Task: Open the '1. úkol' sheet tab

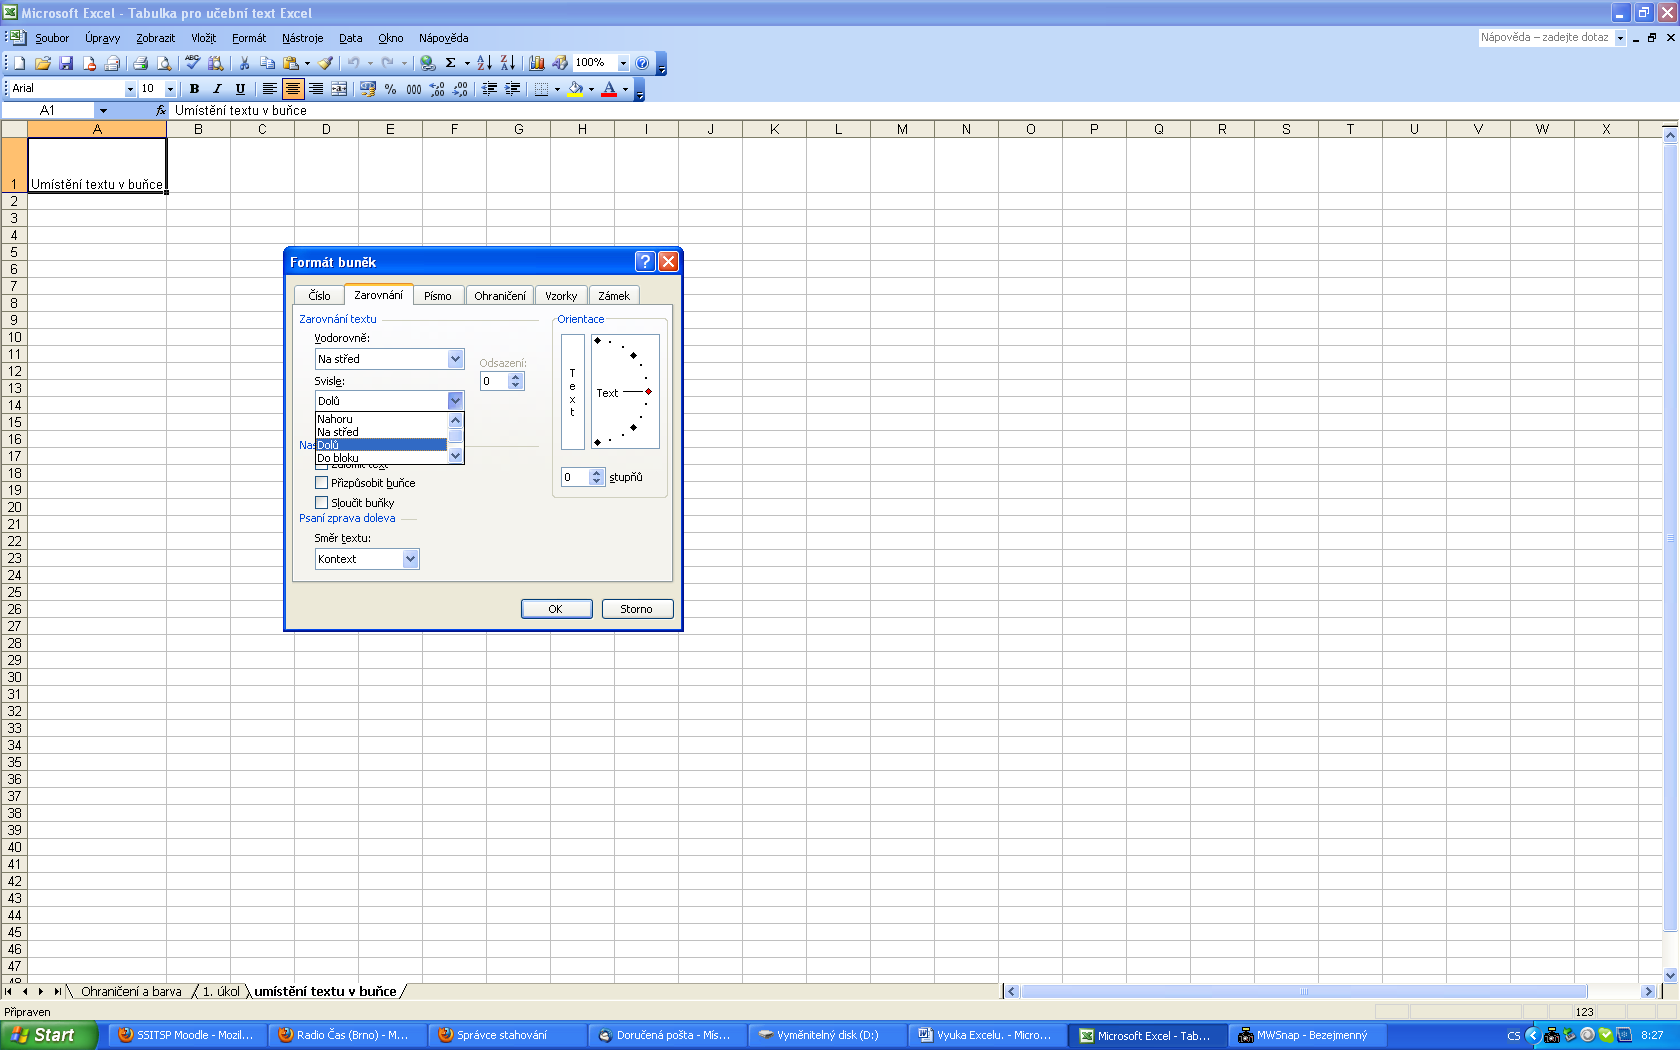Action: 221,992
